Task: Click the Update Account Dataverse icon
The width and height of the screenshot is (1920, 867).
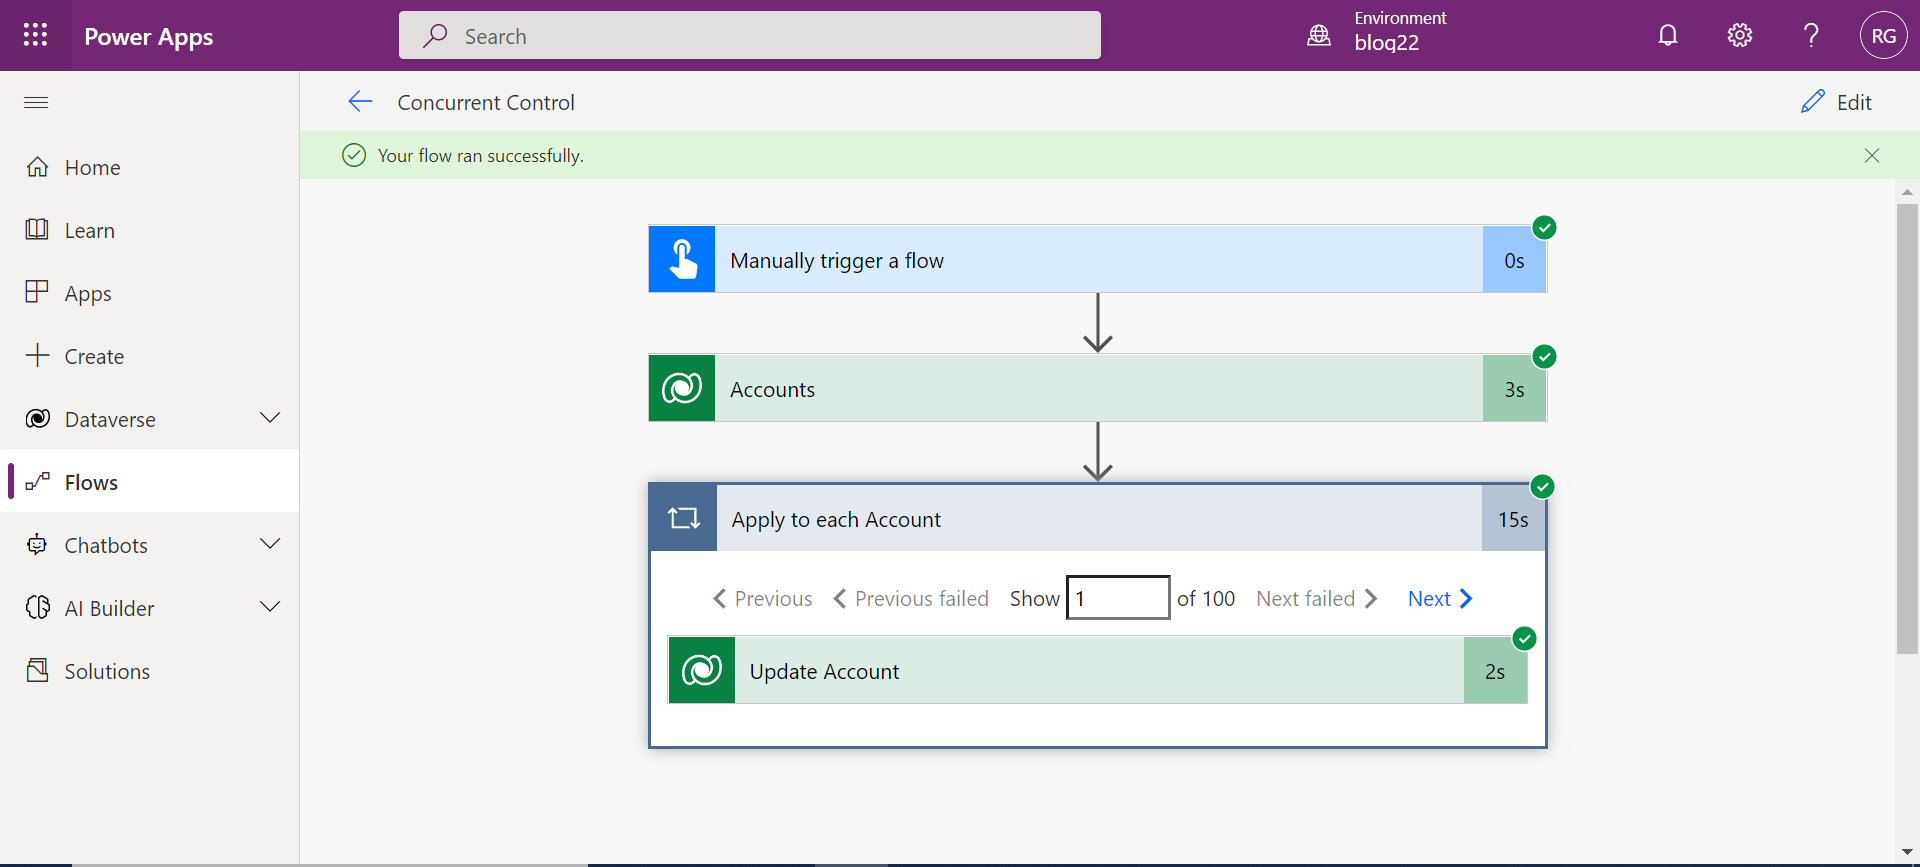Action: coord(702,670)
